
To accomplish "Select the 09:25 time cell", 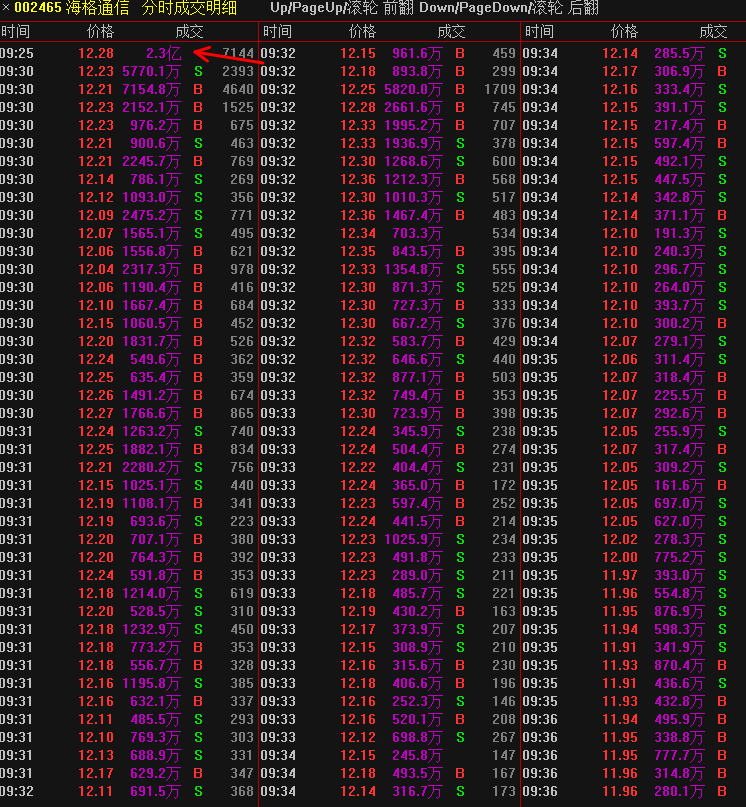I will [16, 54].
